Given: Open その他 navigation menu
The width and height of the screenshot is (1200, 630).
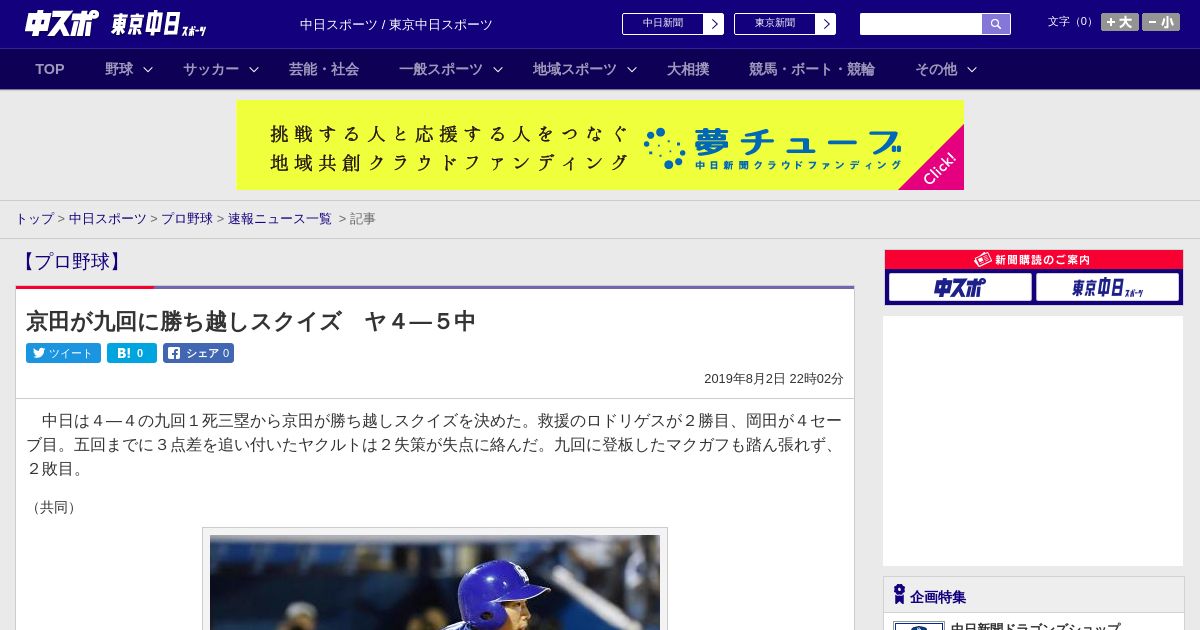Looking at the screenshot, I should [936, 69].
